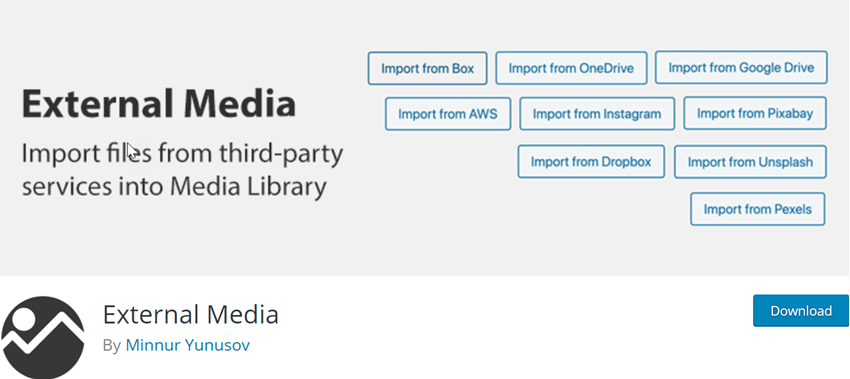The height and width of the screenshot is (379, 850).
Task: Click Import from Dropbox button
Action: coord(591,162)
